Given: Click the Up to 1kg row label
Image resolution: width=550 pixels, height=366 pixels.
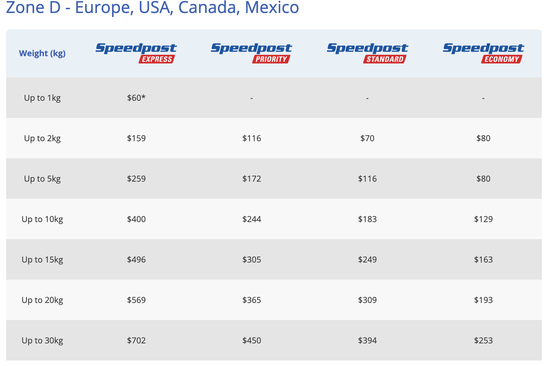Looking at the screenshot, I should click(x=42, y=98).
